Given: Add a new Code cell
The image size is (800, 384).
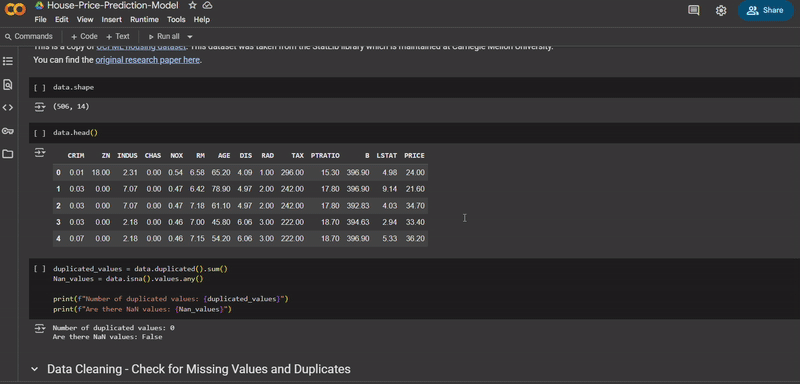Looking at the screenshot, I should click(x=84, y=37).
